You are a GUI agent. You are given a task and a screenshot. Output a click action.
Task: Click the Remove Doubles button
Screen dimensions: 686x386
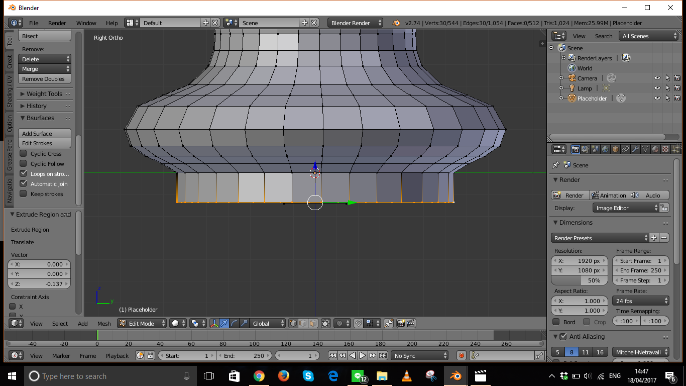(x=45, y=79)
